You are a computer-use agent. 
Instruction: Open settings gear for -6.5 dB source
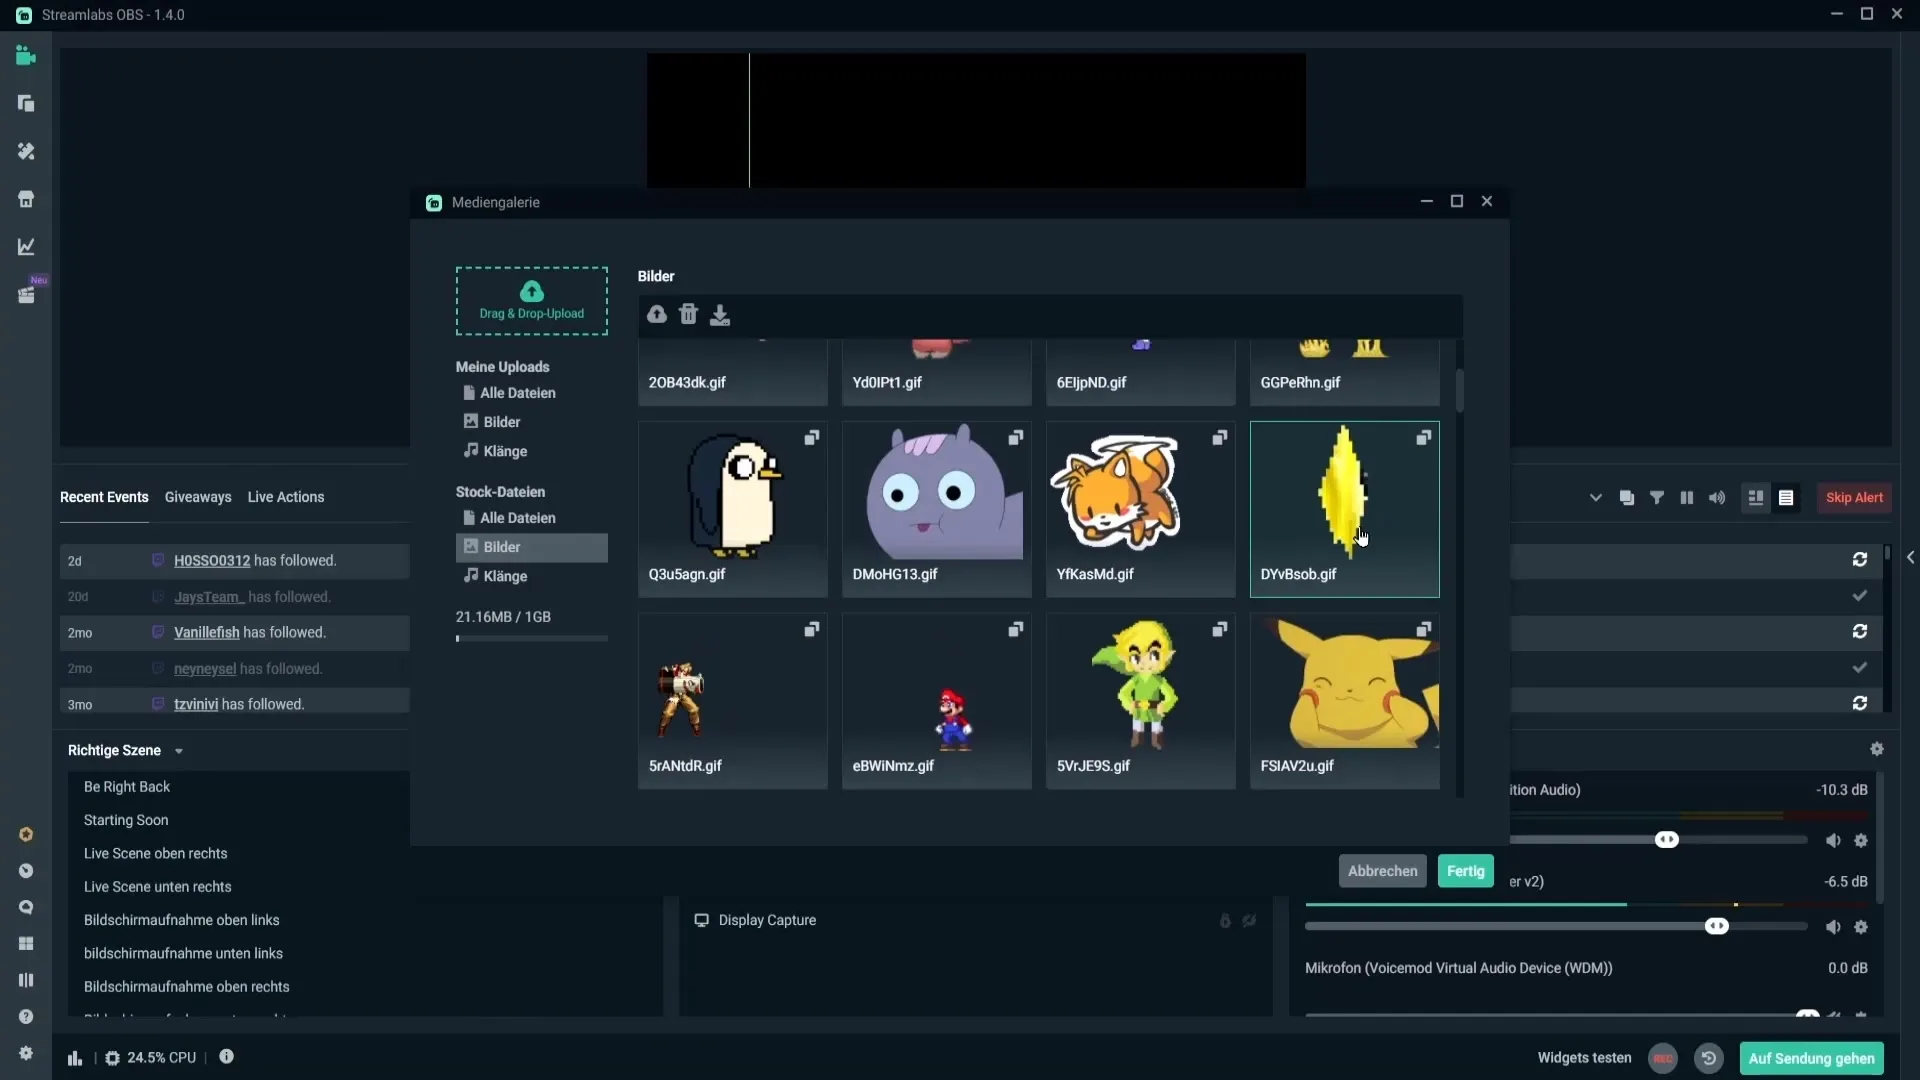coord(1861,927)
